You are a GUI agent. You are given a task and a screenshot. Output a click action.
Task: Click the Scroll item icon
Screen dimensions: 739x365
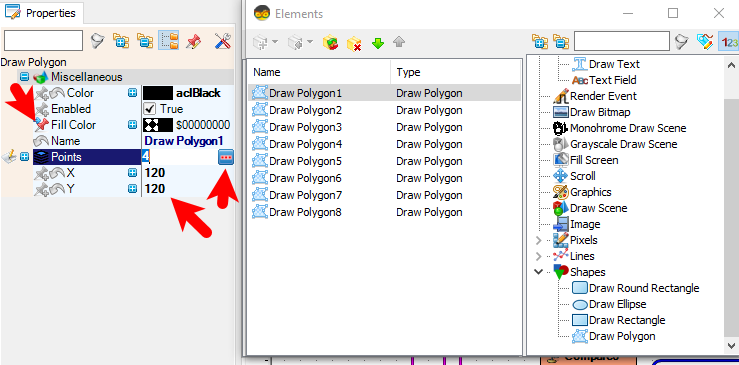click(561, 176)
